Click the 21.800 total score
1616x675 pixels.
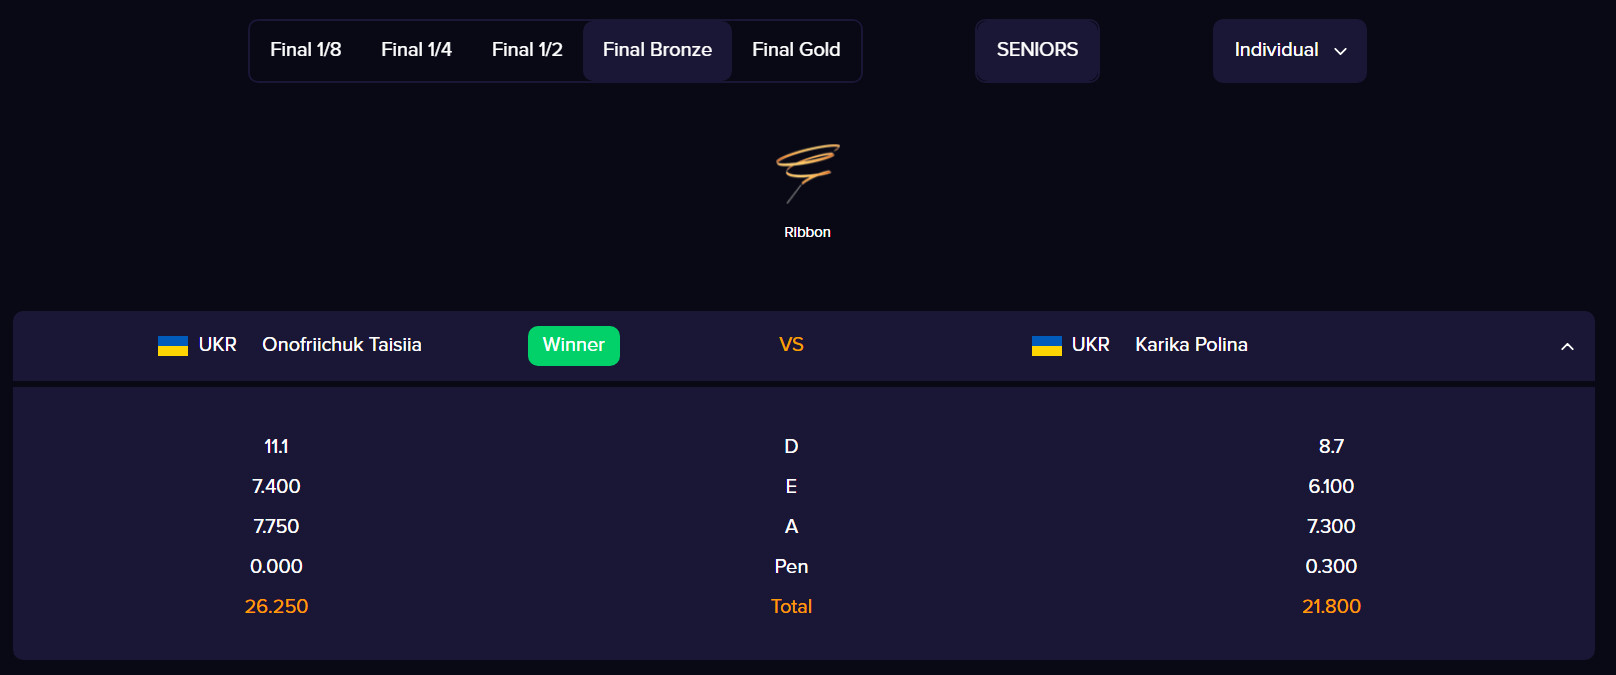1331,606
